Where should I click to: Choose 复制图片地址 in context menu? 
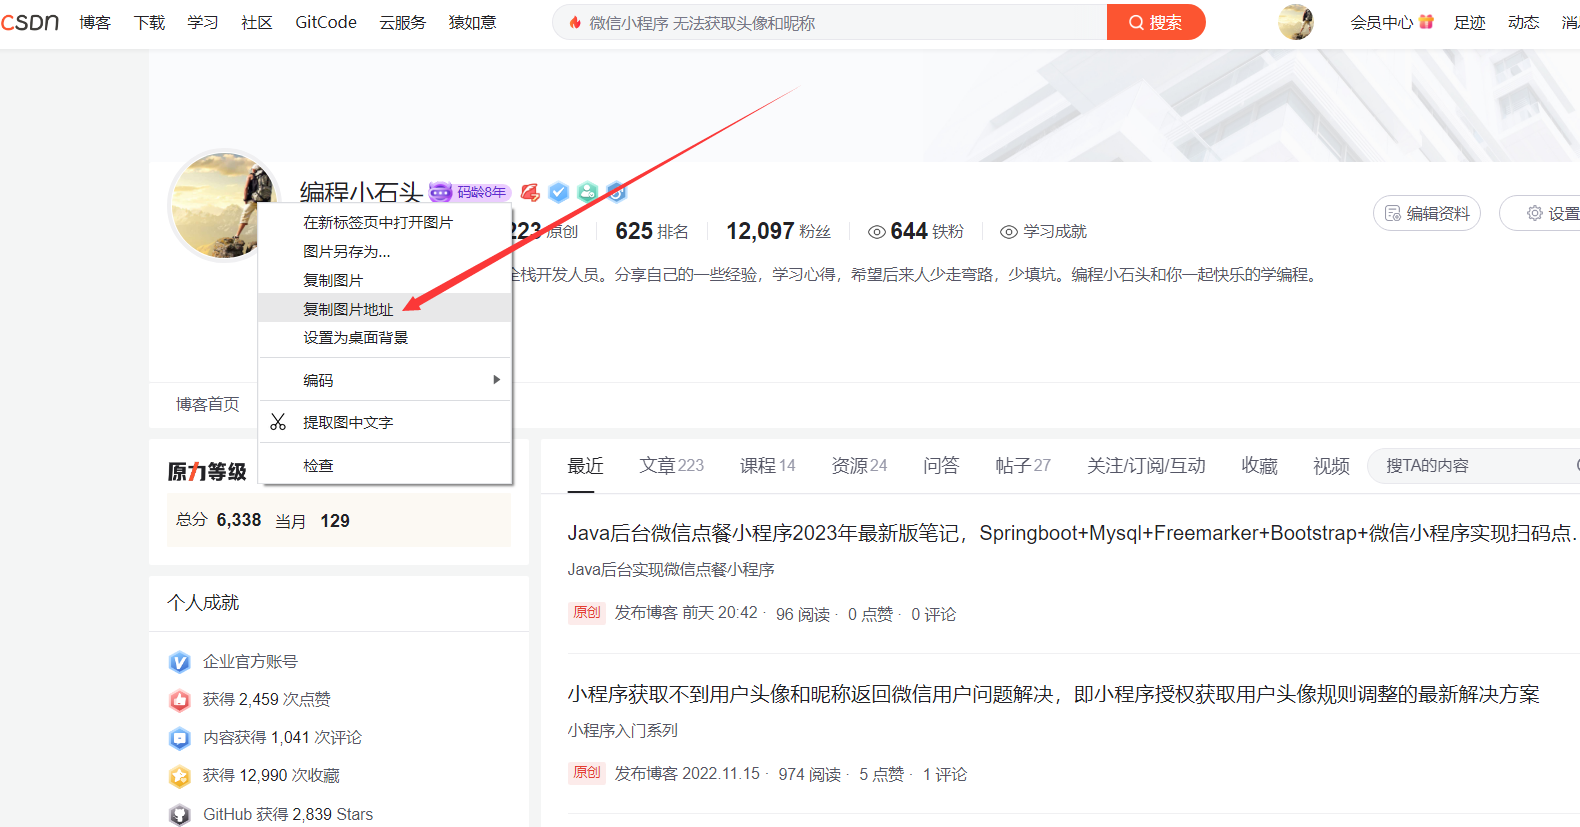[x=385, y=308]
